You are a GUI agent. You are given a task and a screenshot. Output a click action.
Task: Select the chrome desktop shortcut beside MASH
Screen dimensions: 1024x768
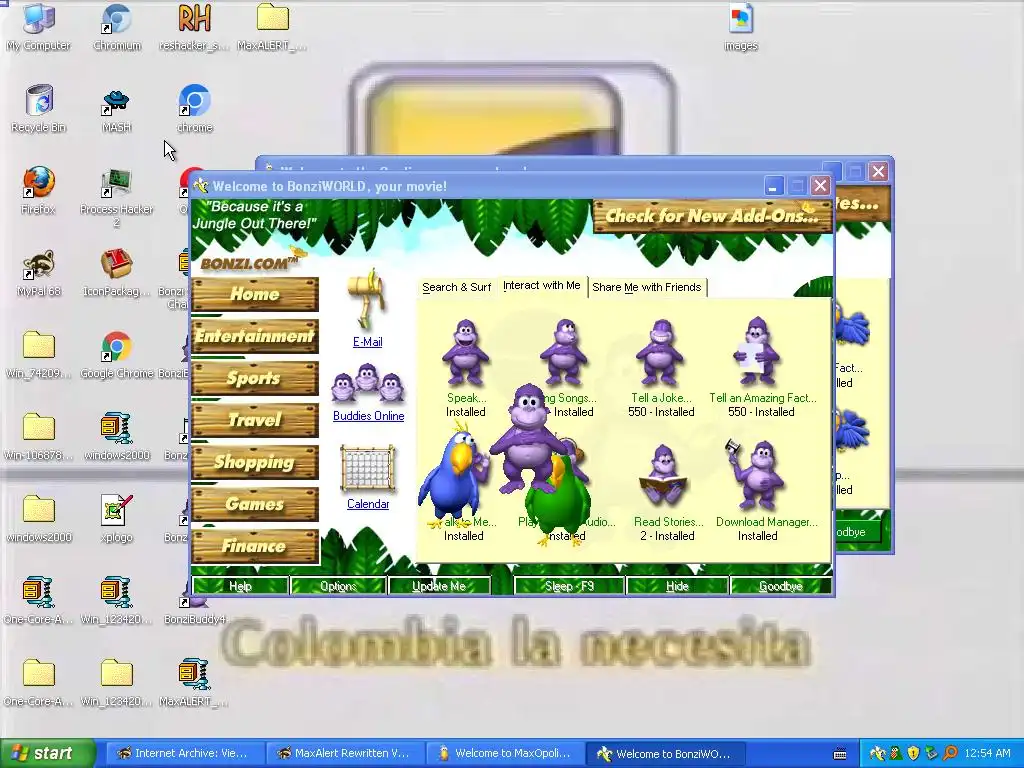[x=194, y=109]
